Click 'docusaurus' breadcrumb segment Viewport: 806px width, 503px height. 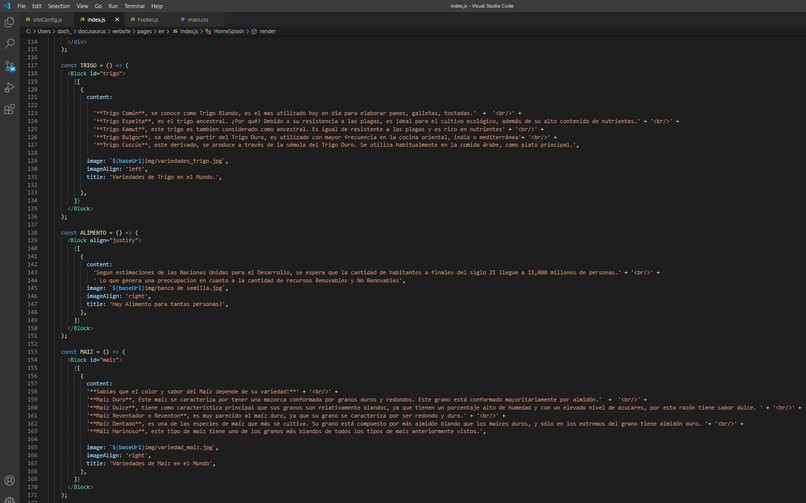pos(91,31)
